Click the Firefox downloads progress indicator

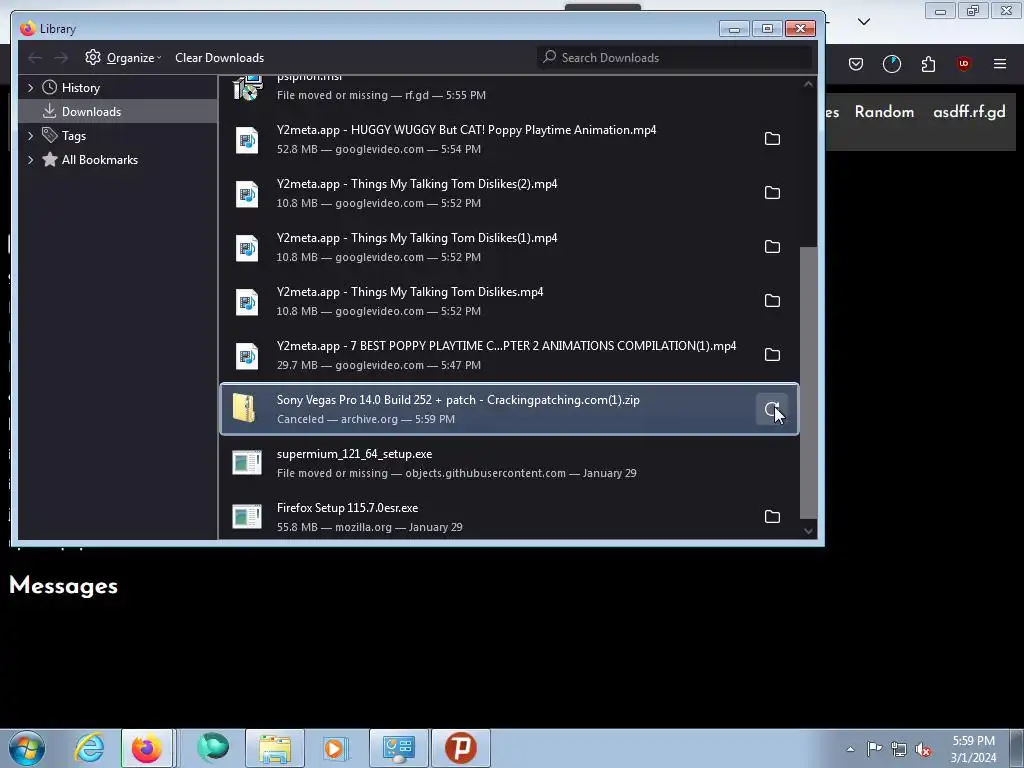click(891, 64)
